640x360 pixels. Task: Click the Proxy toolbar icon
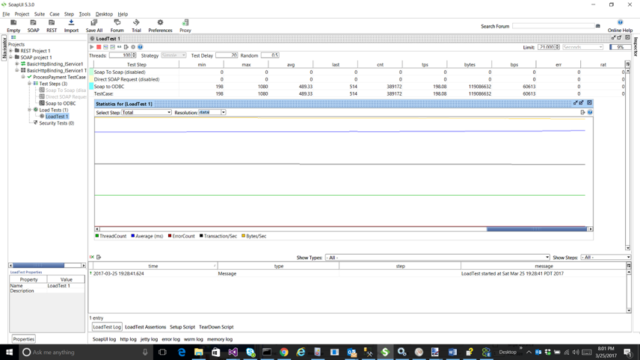pos(185,23)
